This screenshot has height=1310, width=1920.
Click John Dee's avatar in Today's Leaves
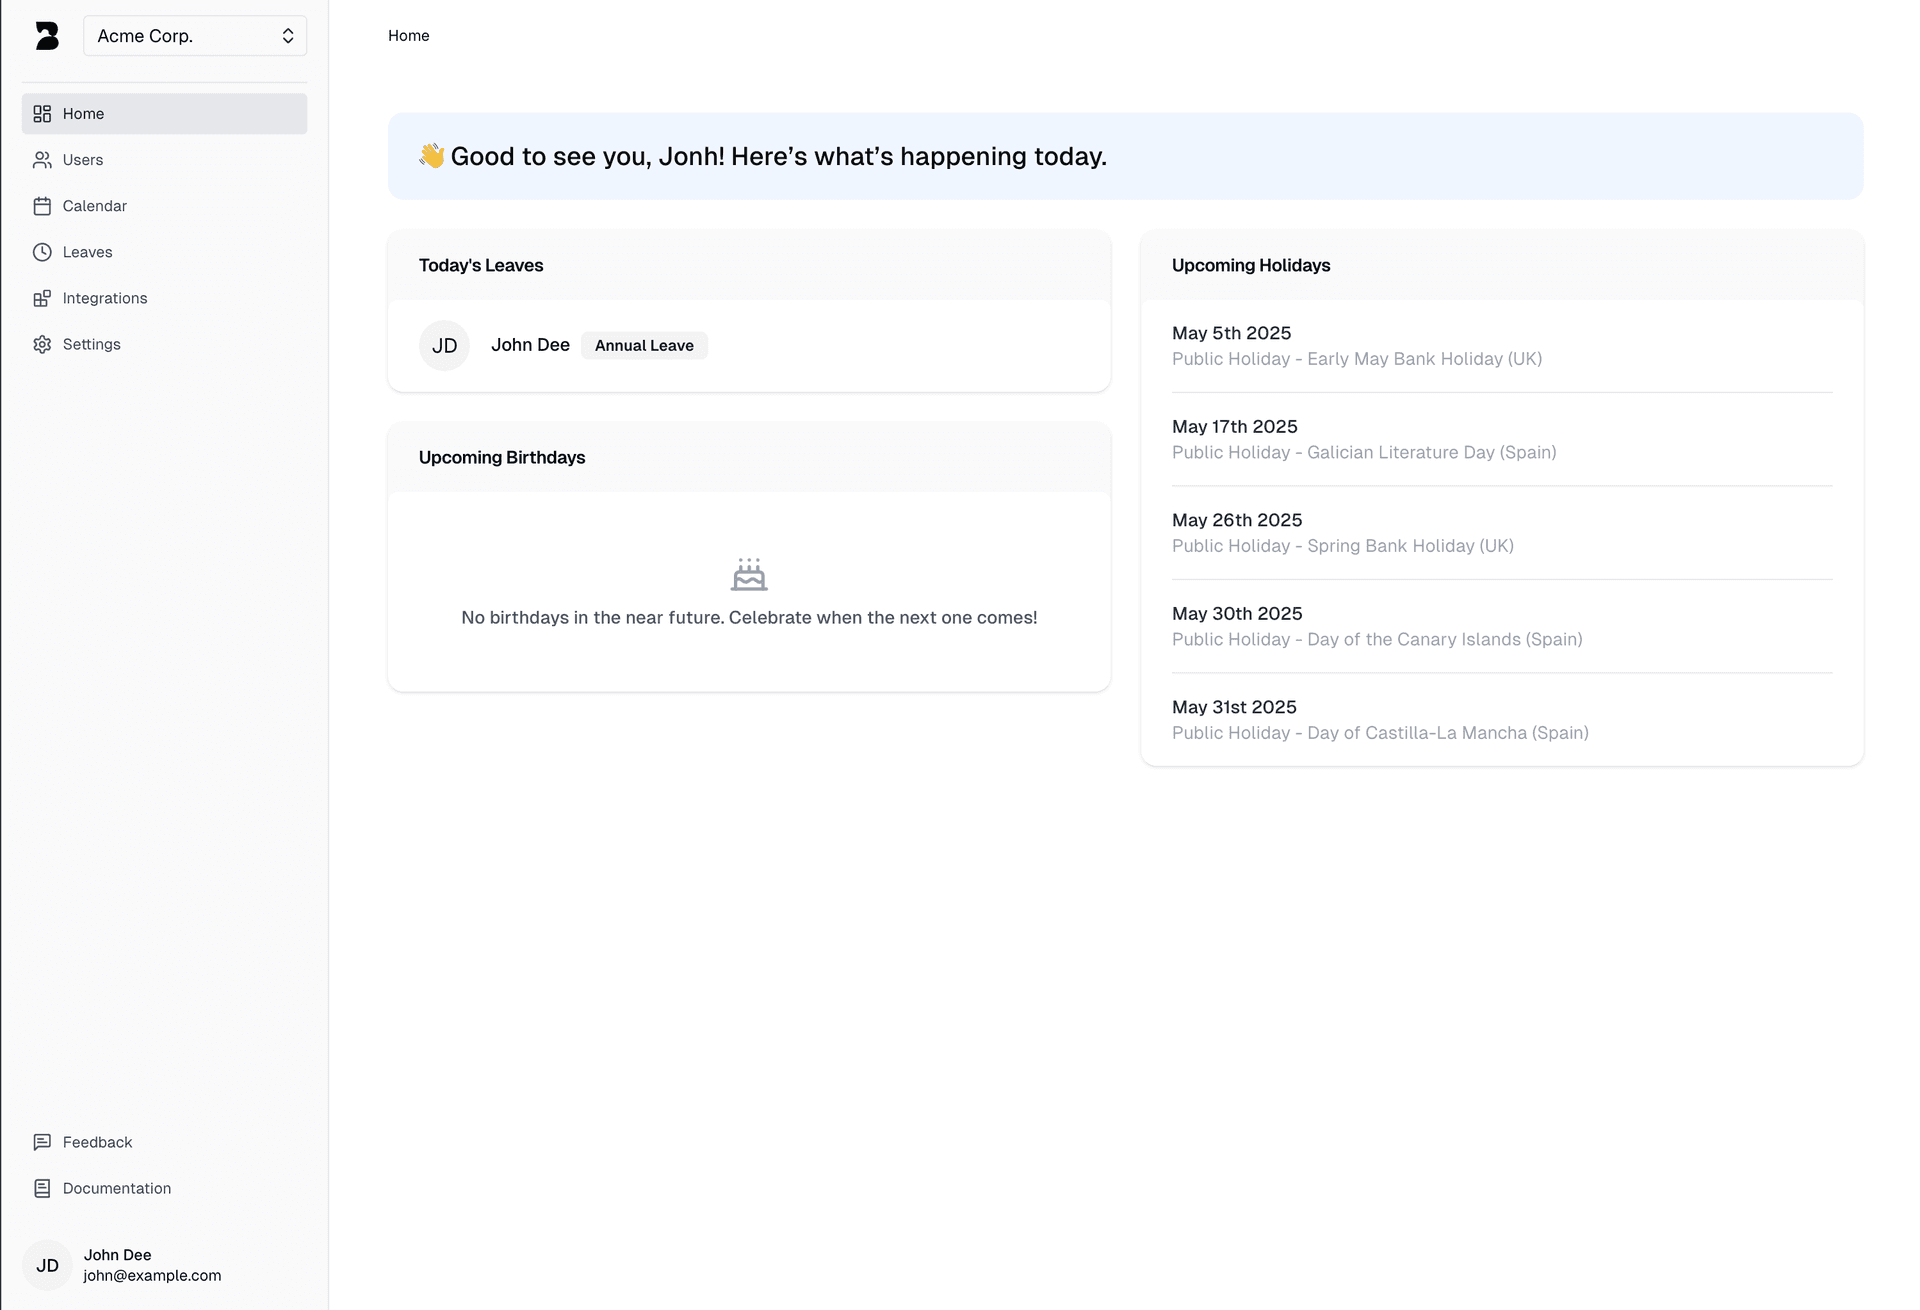[444, 345]
